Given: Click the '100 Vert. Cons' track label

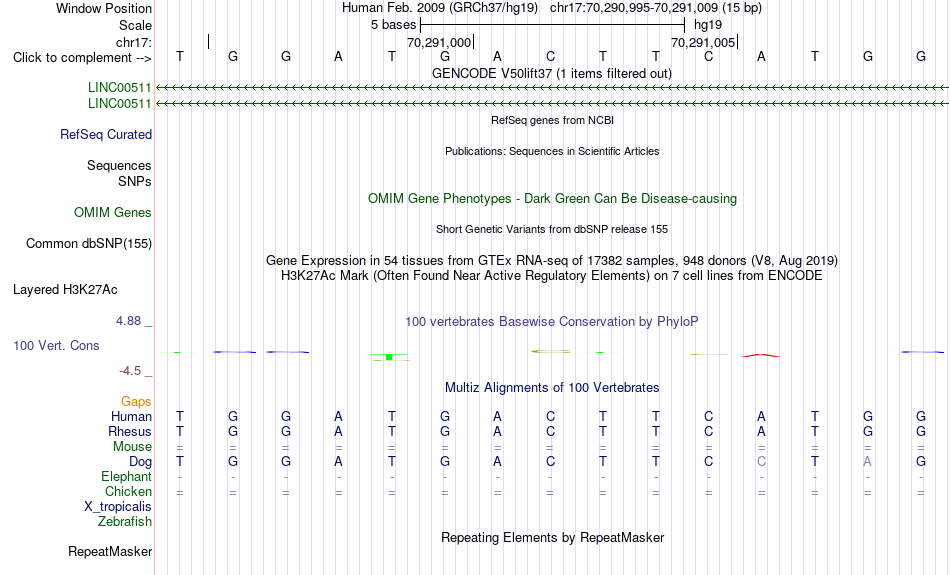Looking at the screenshot, I should tap(56, 345).
